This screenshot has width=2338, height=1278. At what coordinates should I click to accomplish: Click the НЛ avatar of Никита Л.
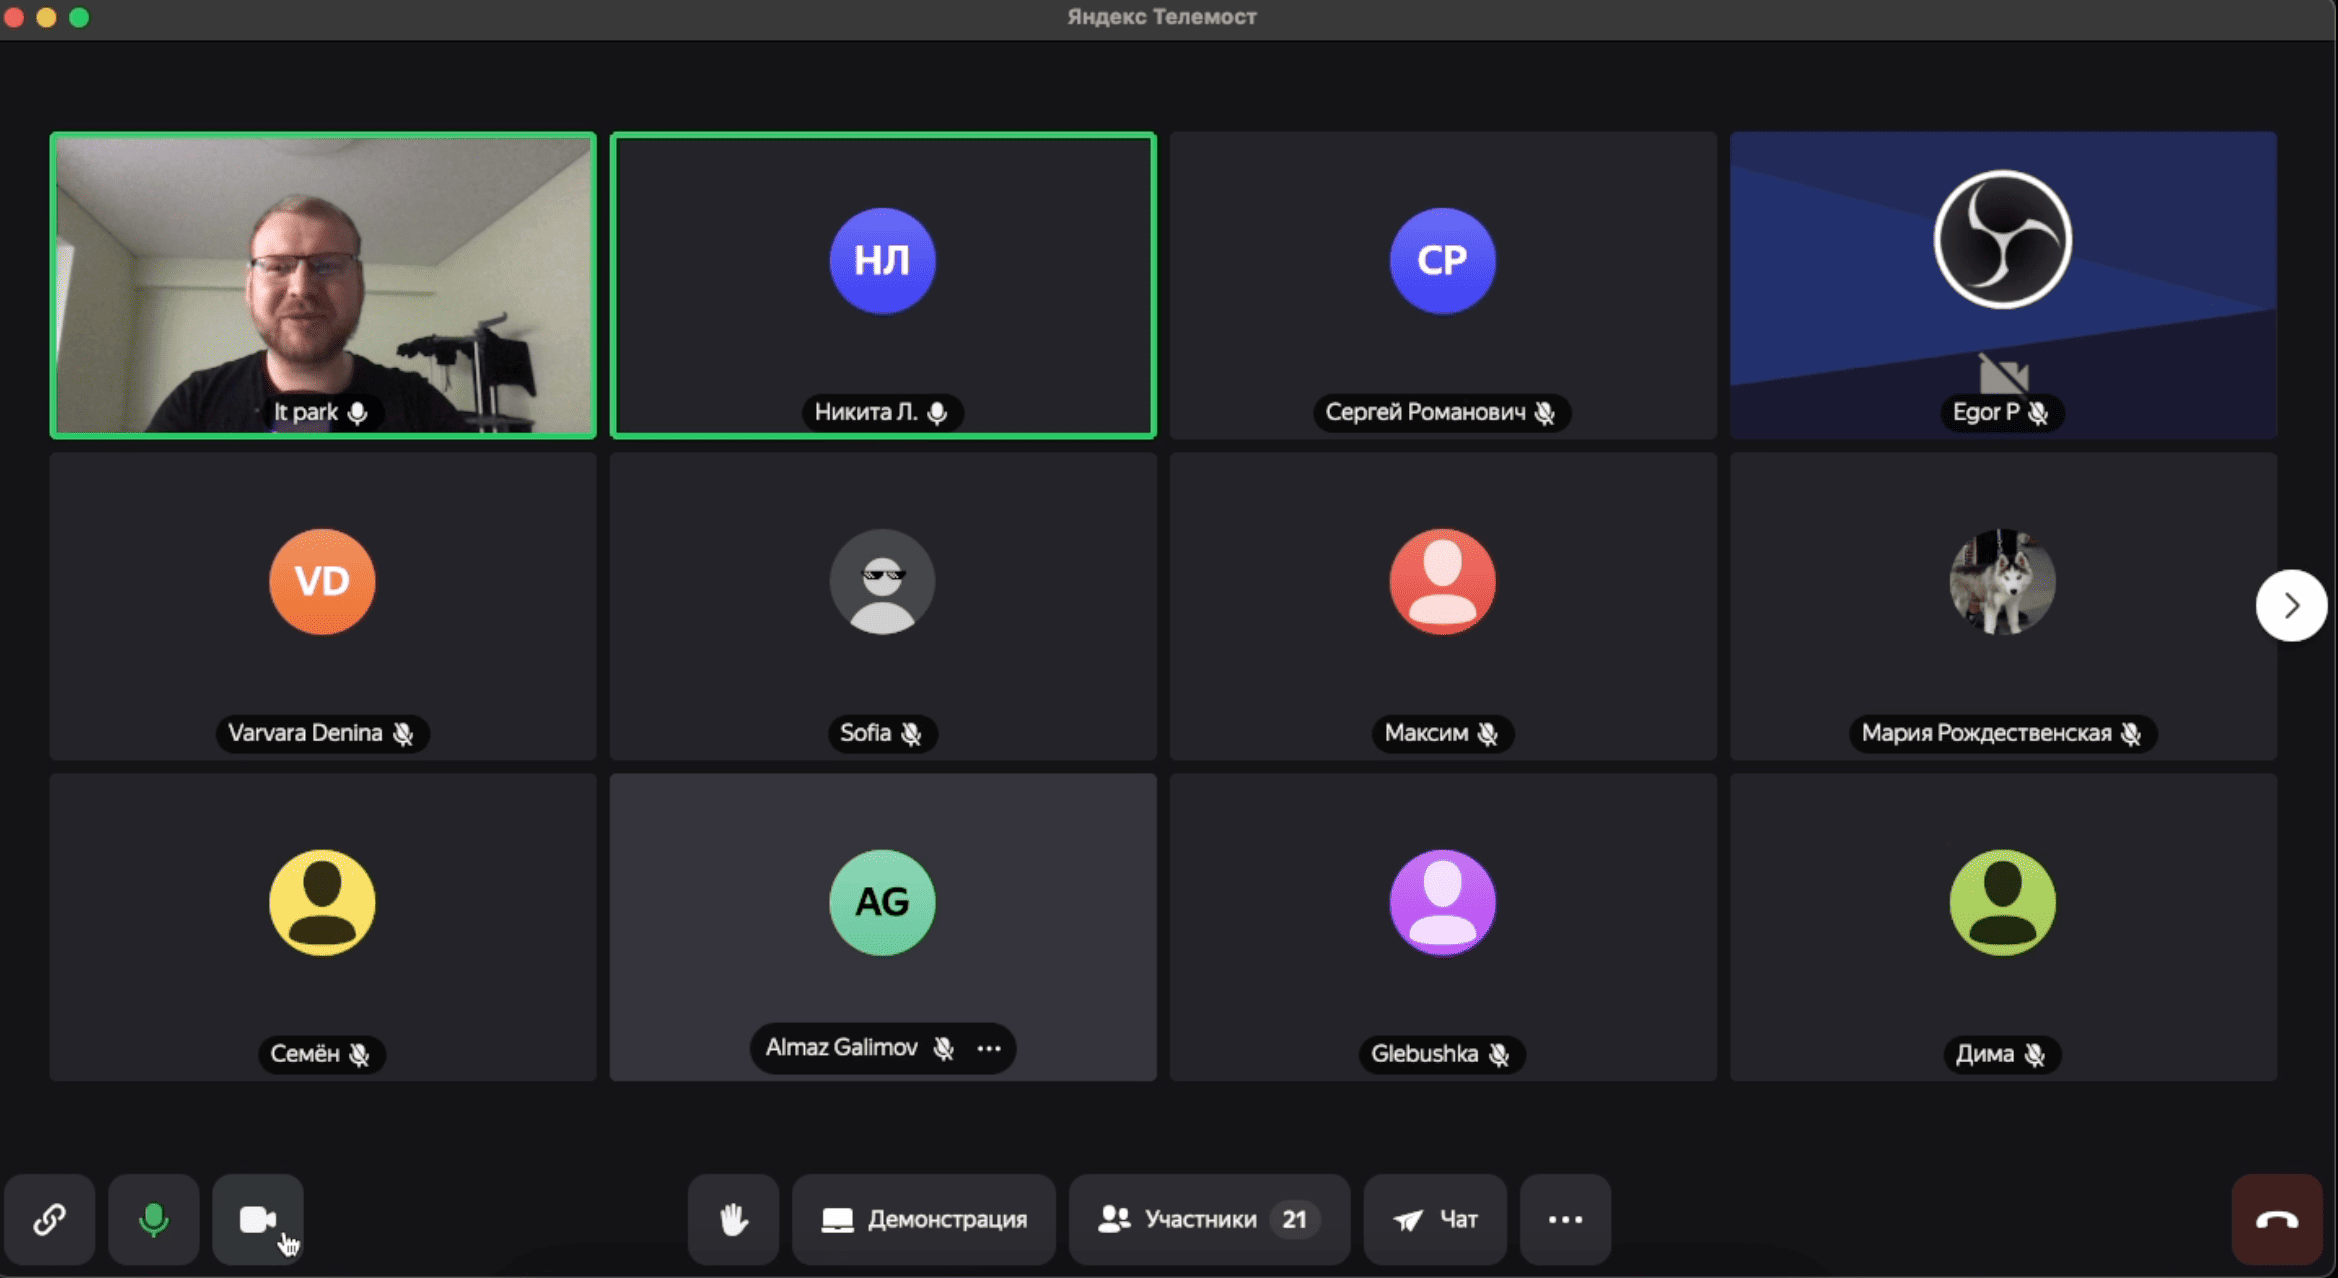pos(882,261)
